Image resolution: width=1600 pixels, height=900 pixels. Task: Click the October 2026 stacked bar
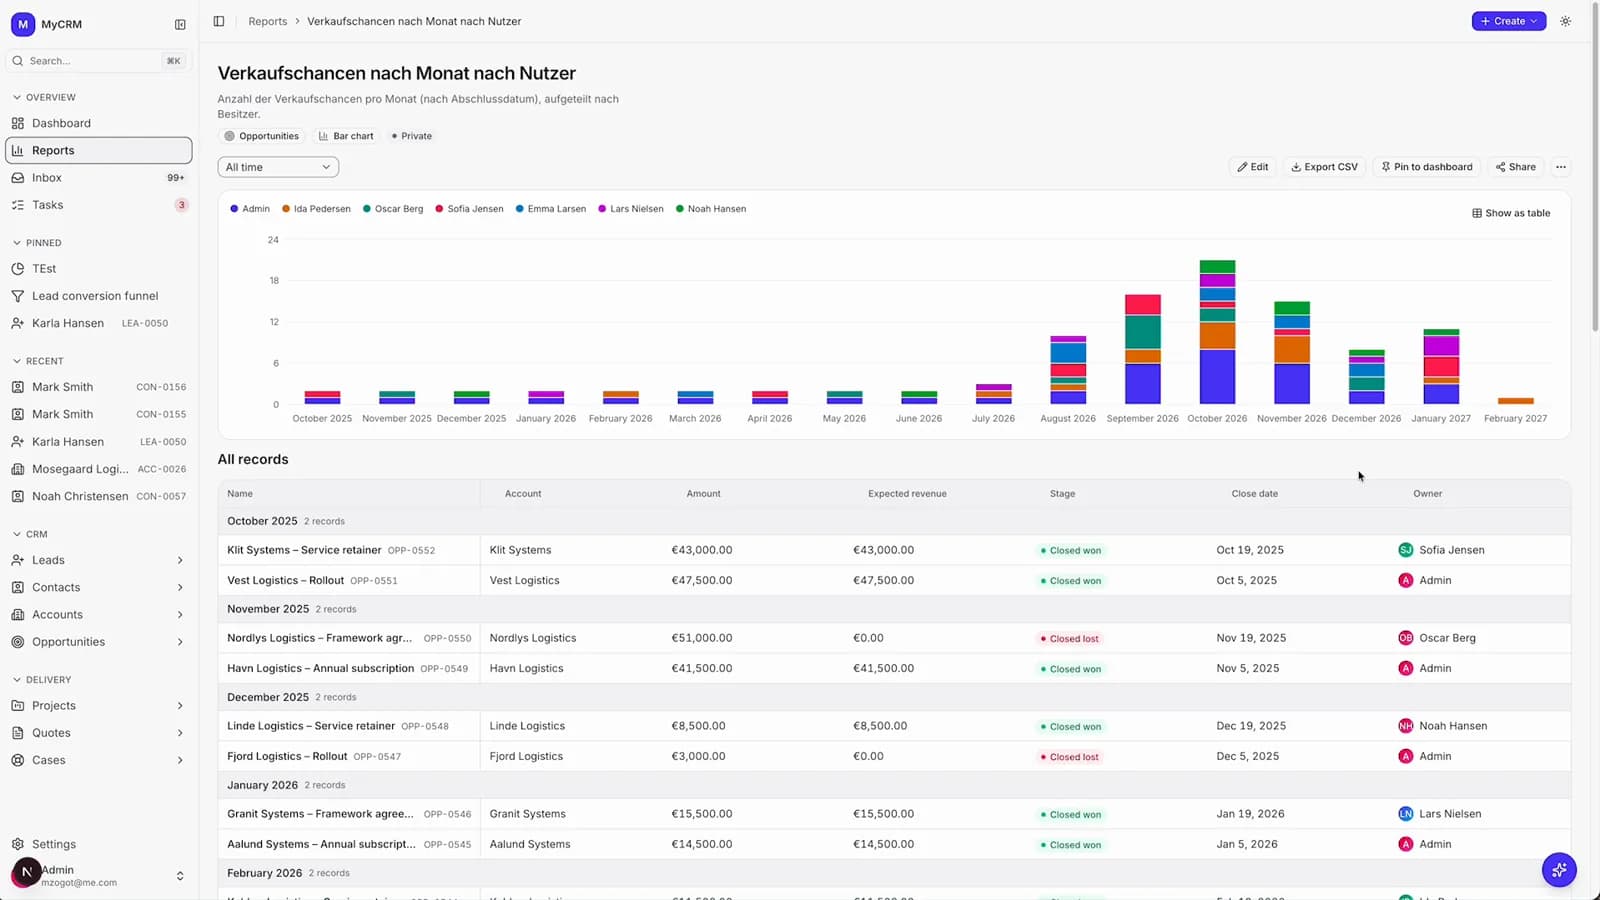1217,332
